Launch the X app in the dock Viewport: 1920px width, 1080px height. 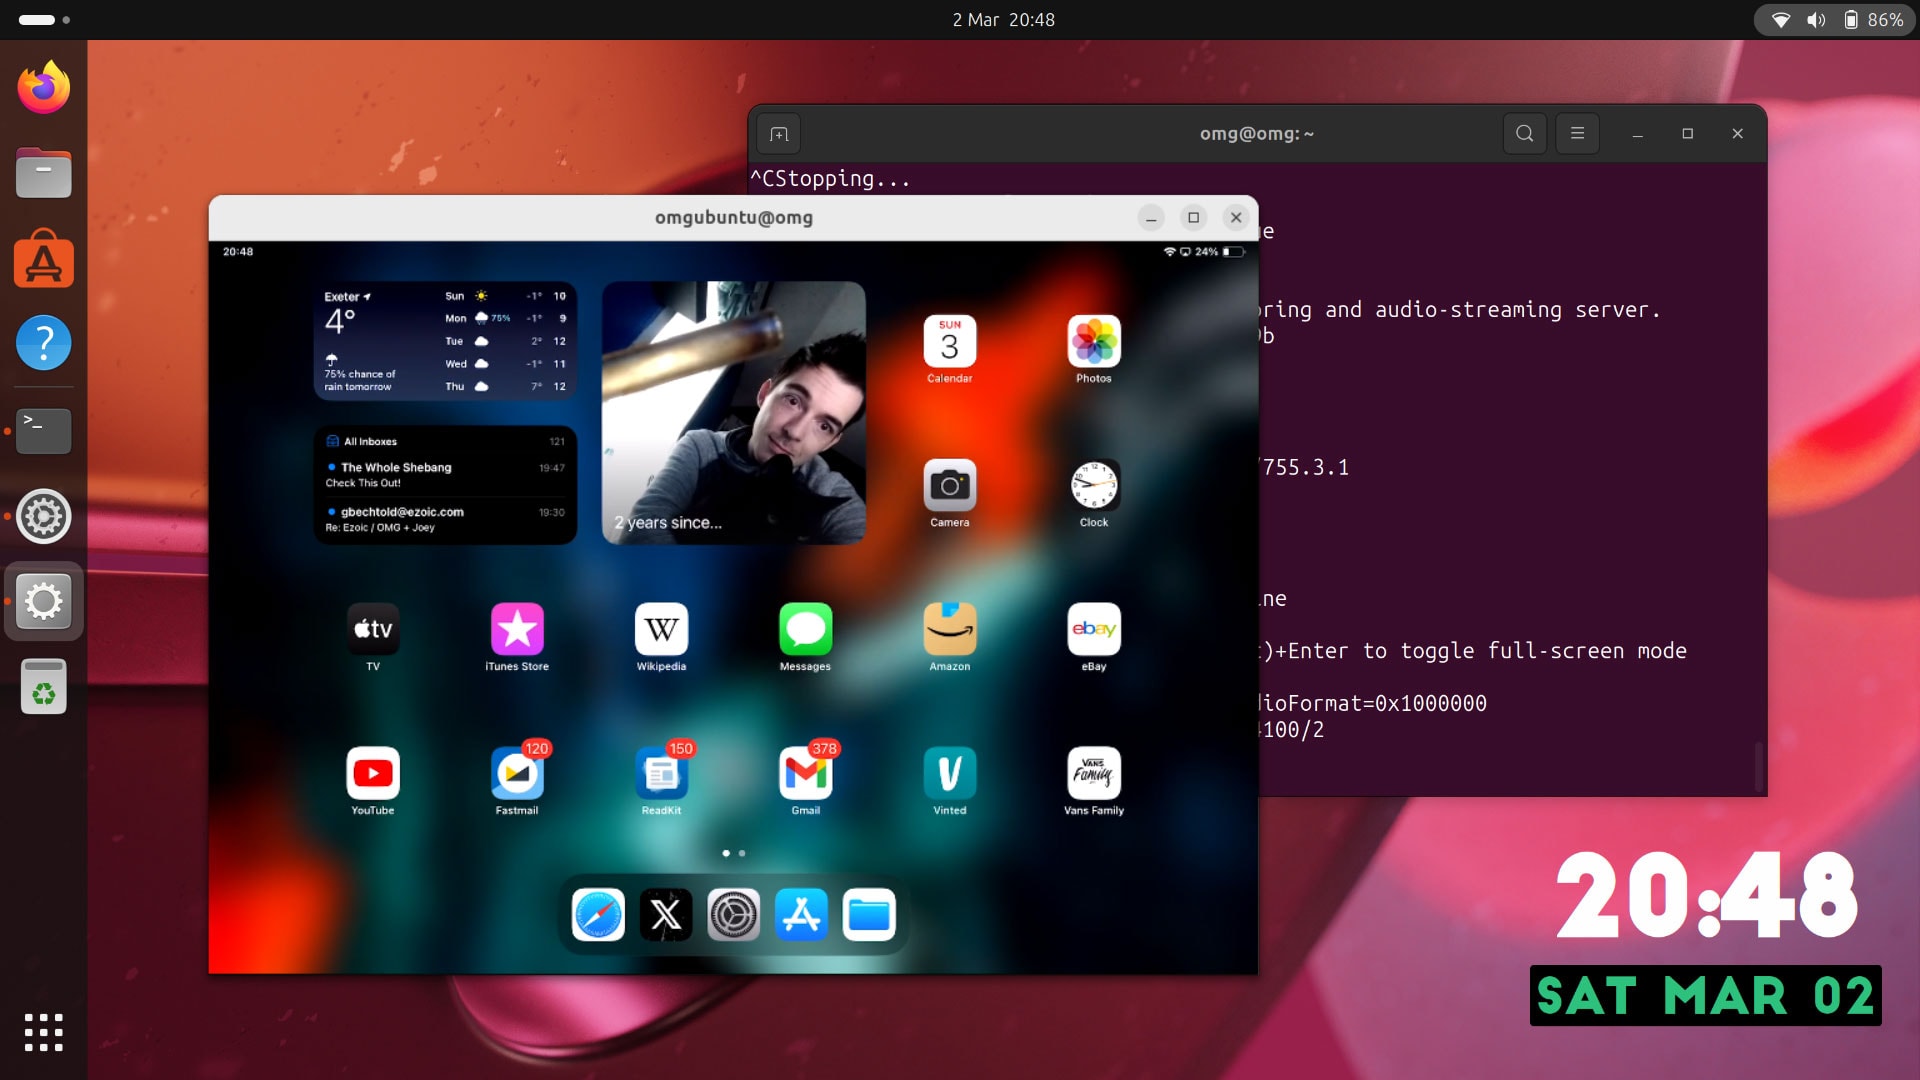(666, 914)
